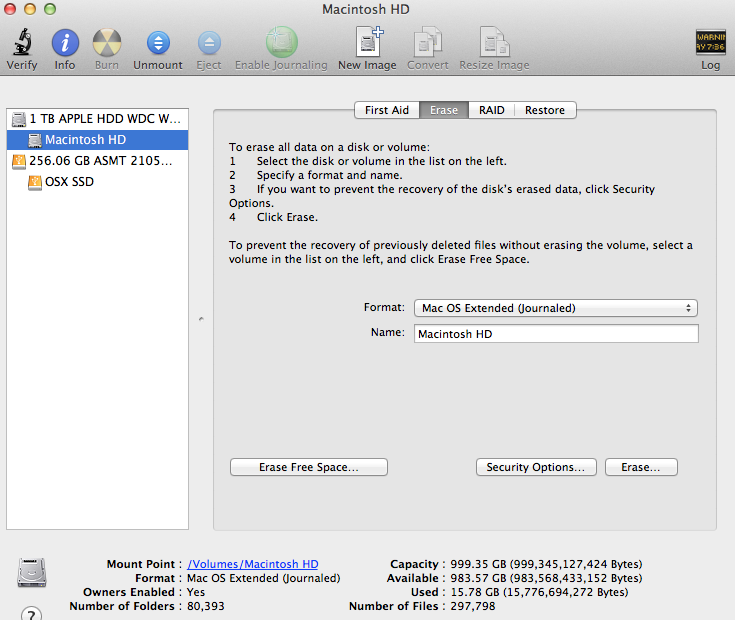Open the RAID tab

[492, 110]
